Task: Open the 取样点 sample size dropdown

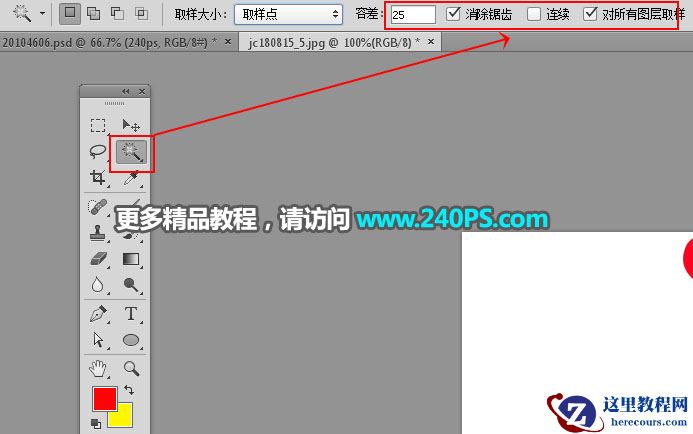Action: click(x=288, y=15)
